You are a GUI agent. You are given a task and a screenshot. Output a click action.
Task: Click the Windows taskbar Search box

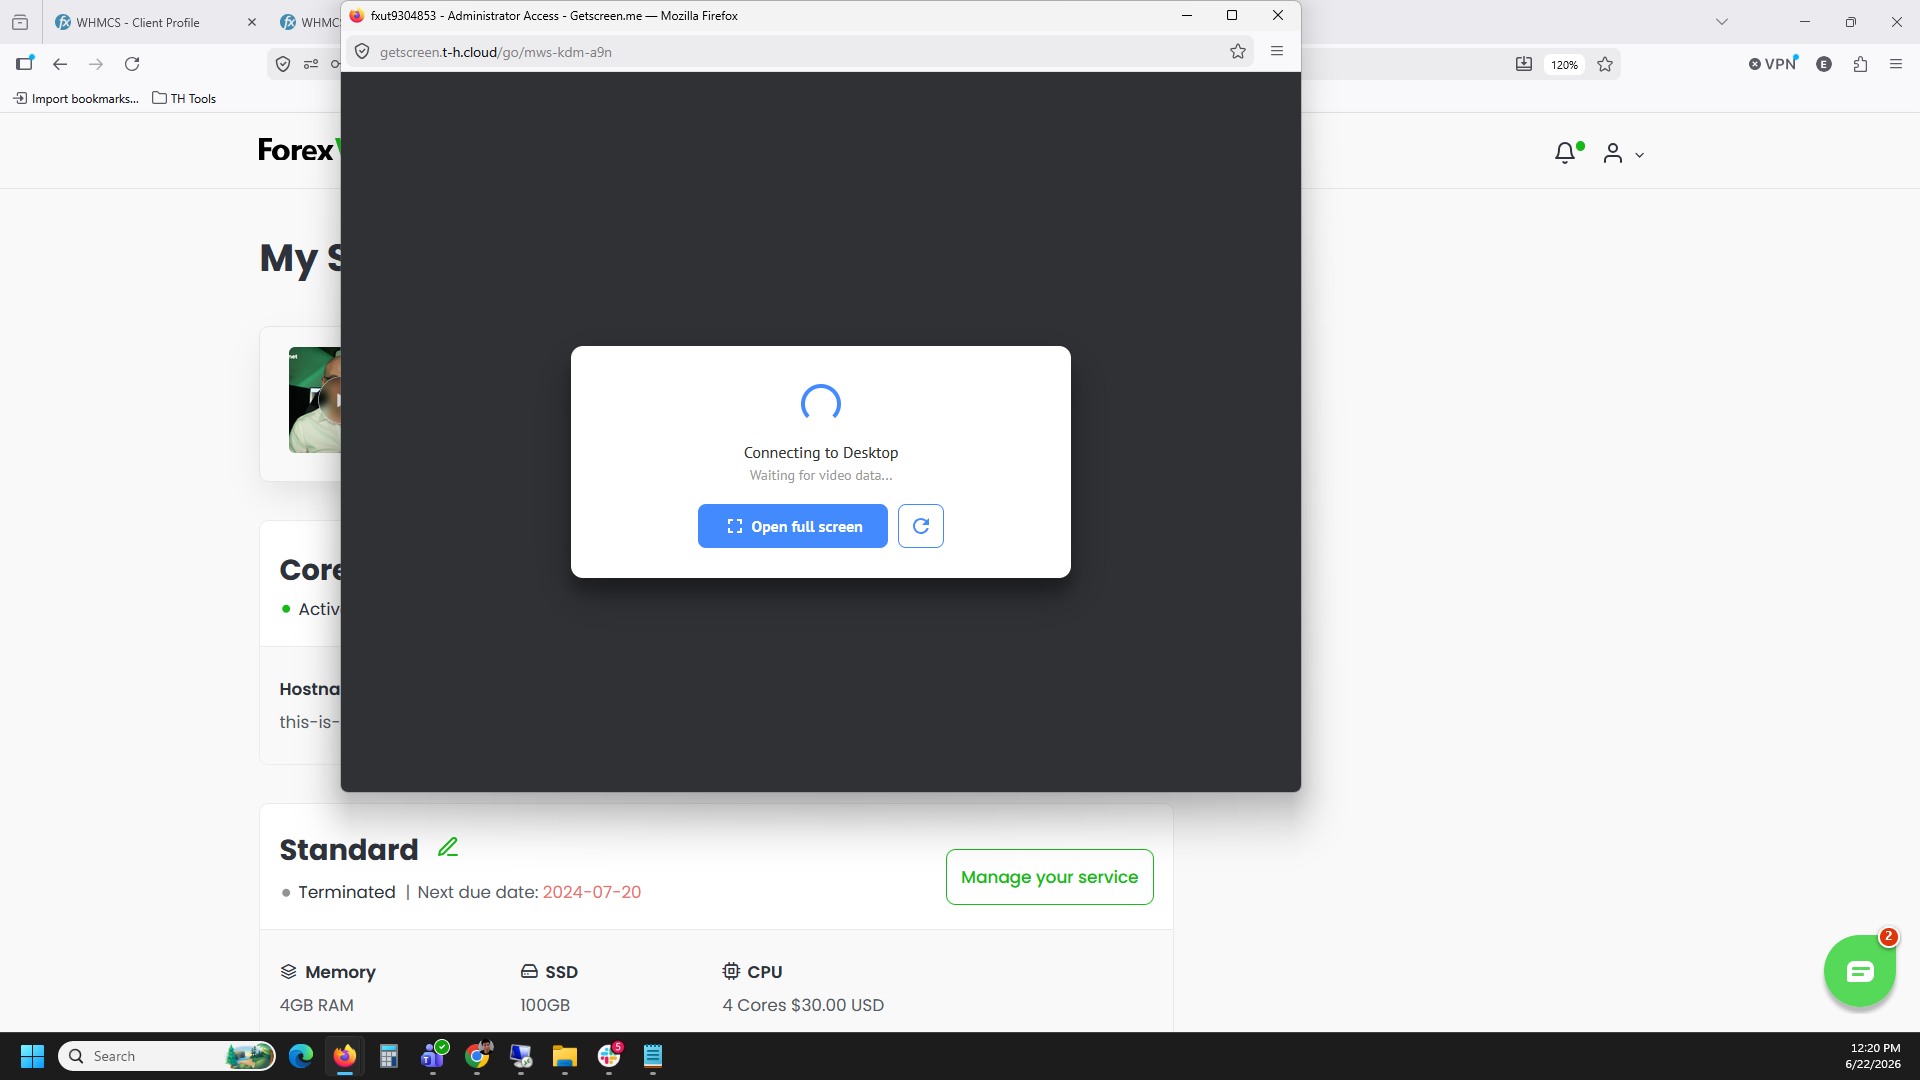(167, 1056)
